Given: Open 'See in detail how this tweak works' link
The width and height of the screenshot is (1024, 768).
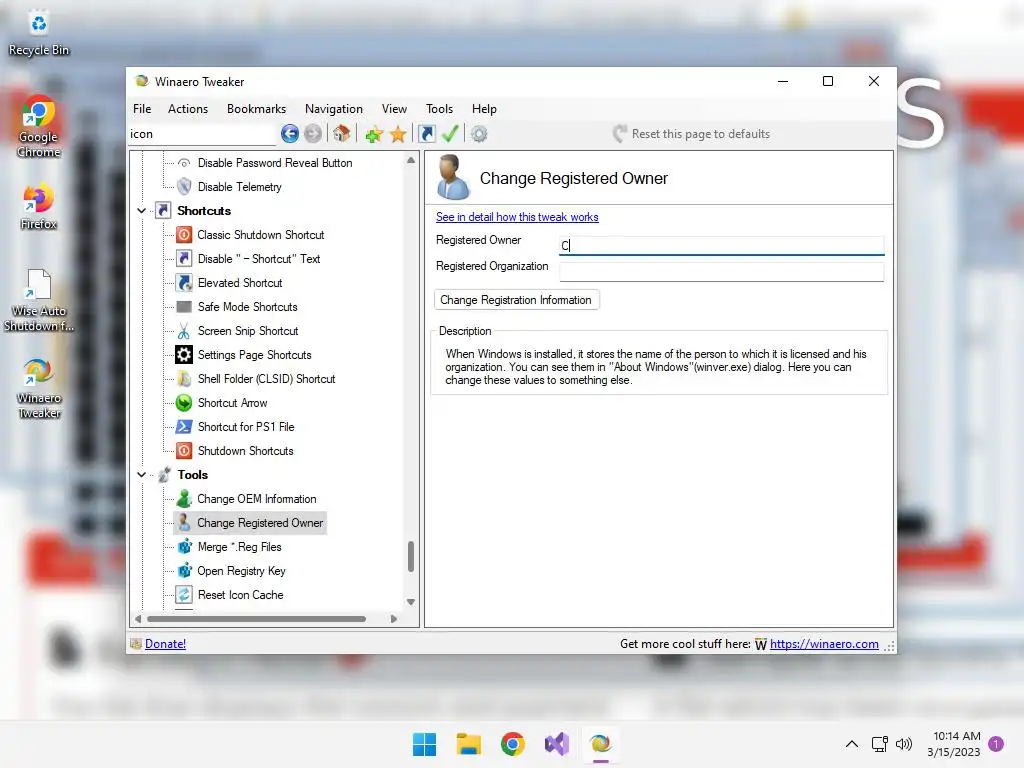Looking at the screenshot, I should tap(517, 217).
